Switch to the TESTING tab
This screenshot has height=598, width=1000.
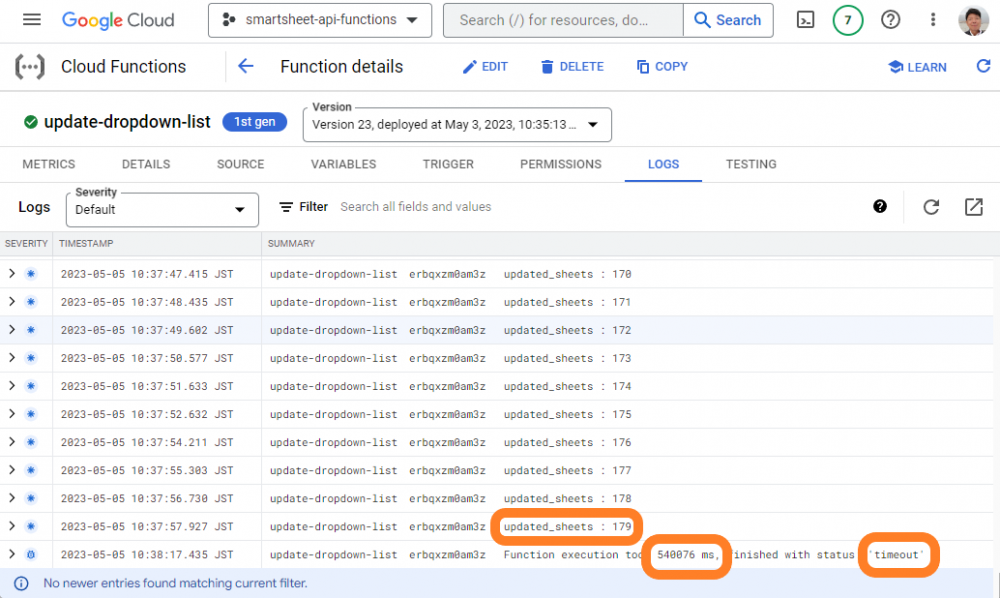coord(751,164)
